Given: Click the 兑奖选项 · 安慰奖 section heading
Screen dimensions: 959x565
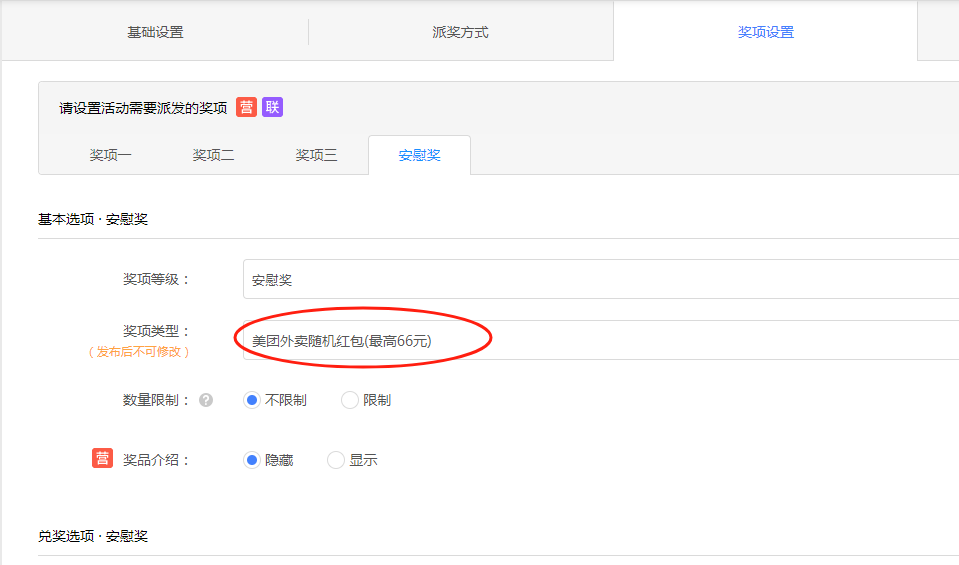Looking at the screenshot, I should (93, 536).
